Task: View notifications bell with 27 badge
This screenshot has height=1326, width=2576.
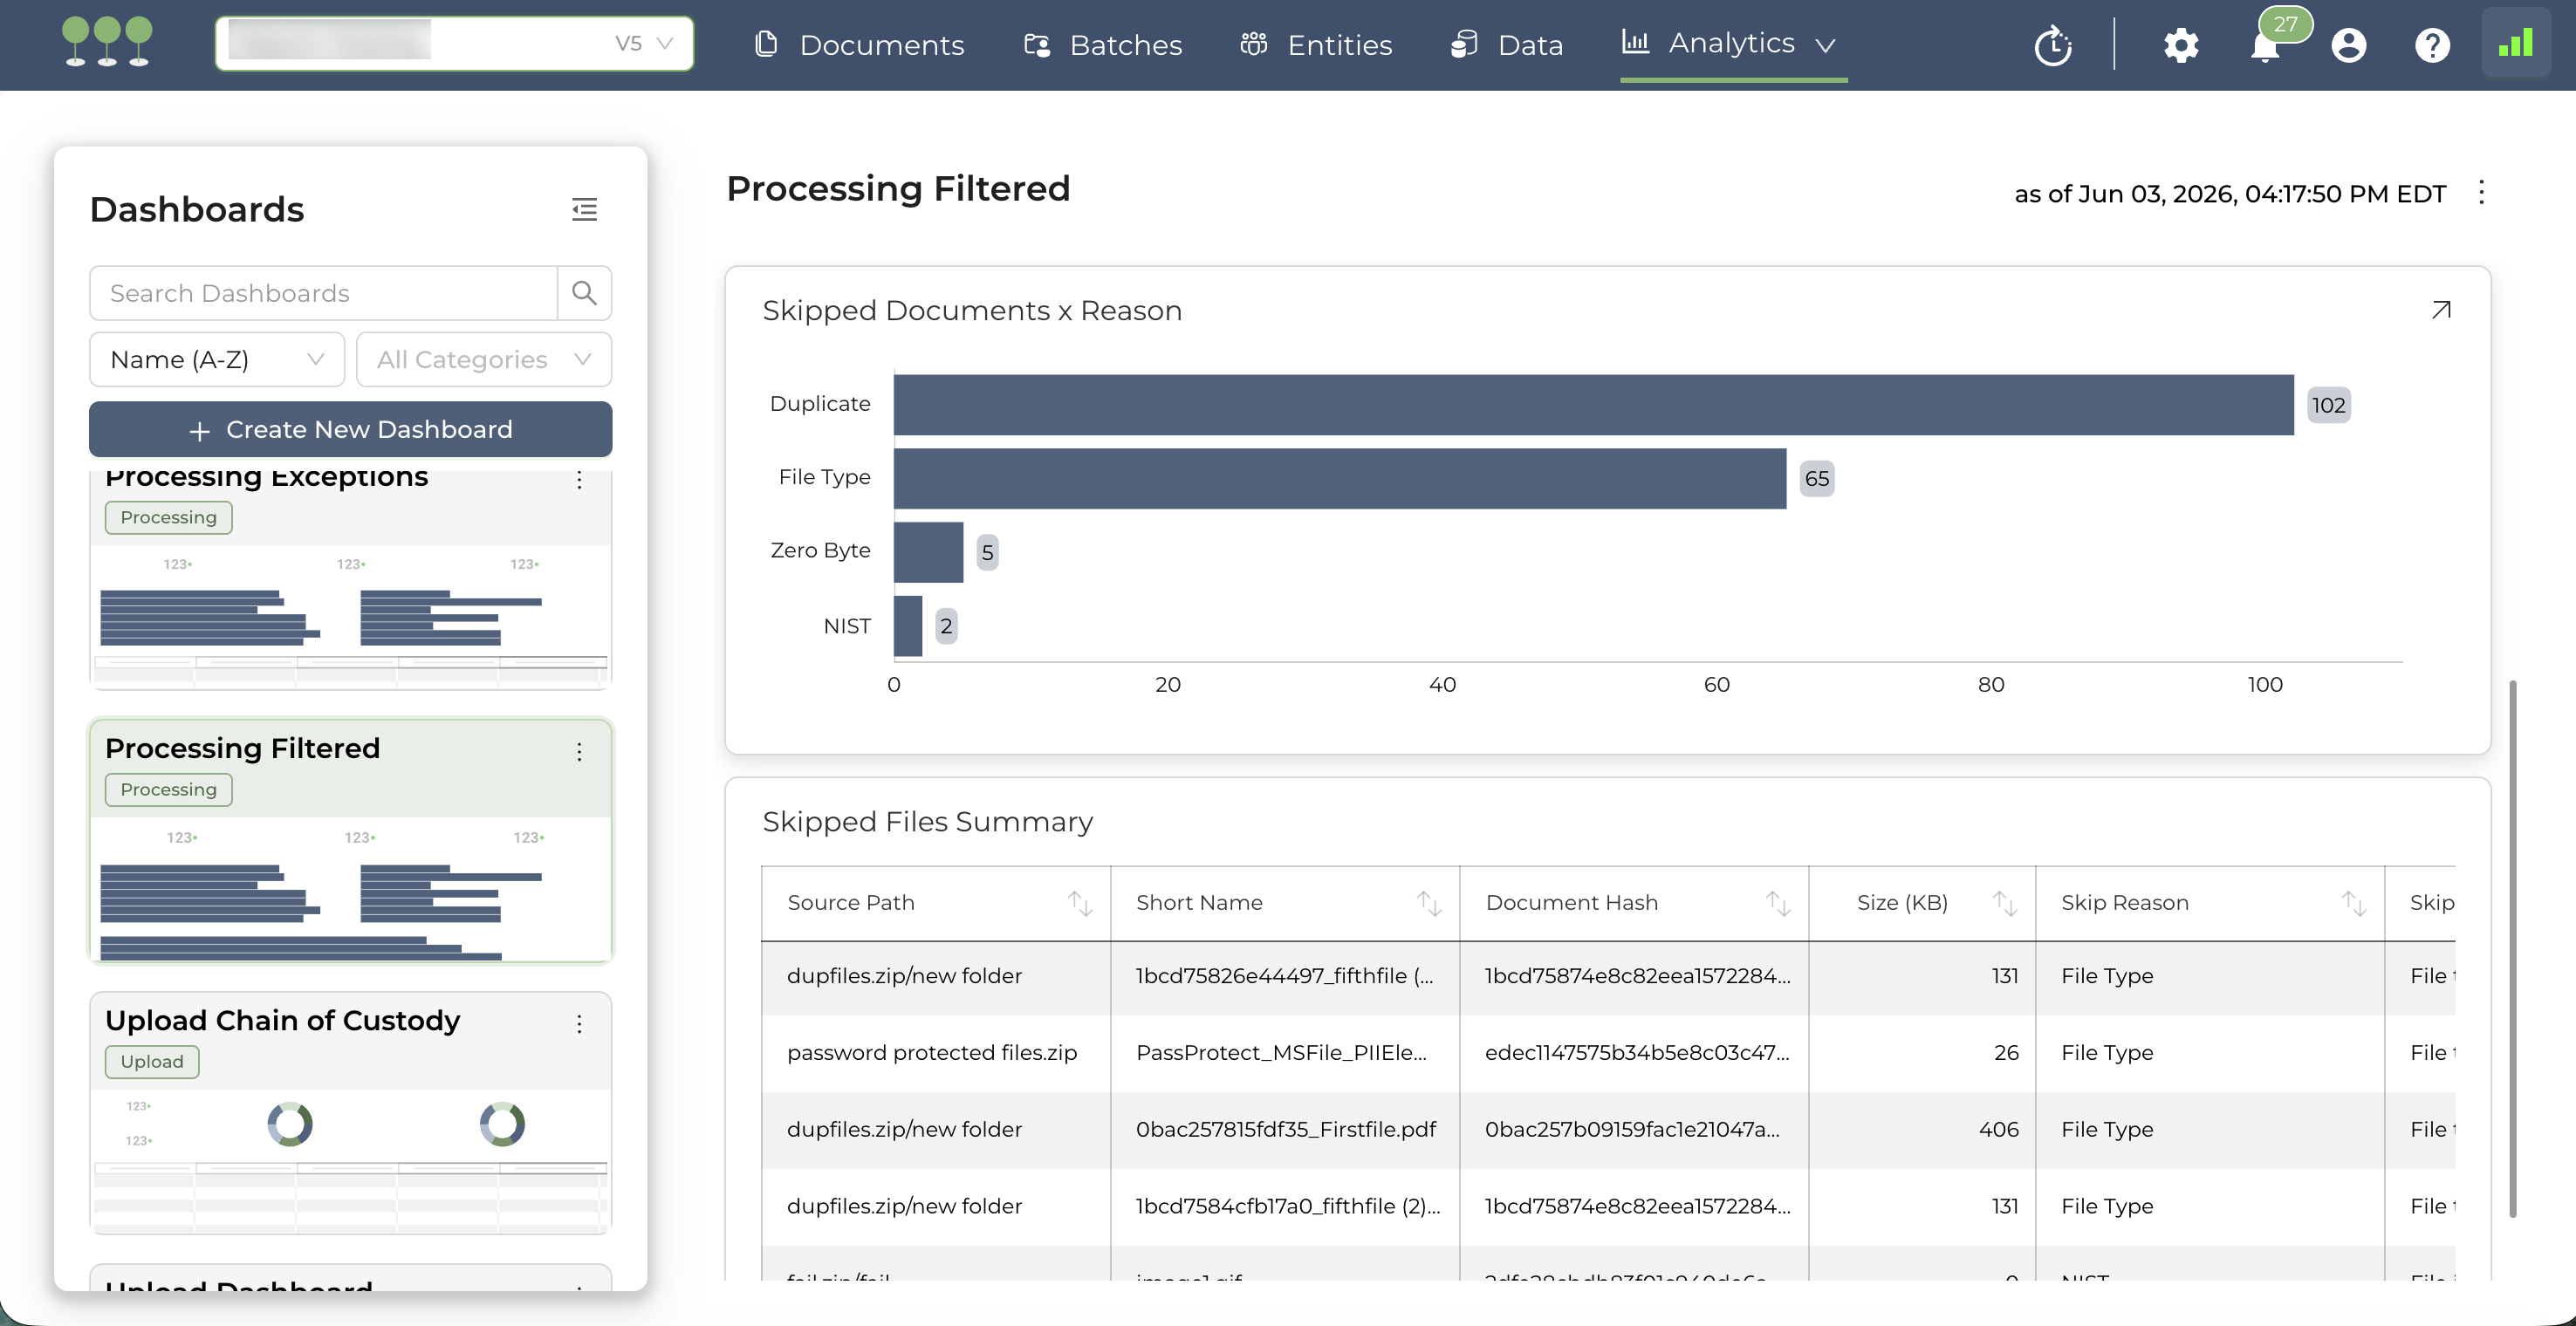Action: (x=2265, y=45)
